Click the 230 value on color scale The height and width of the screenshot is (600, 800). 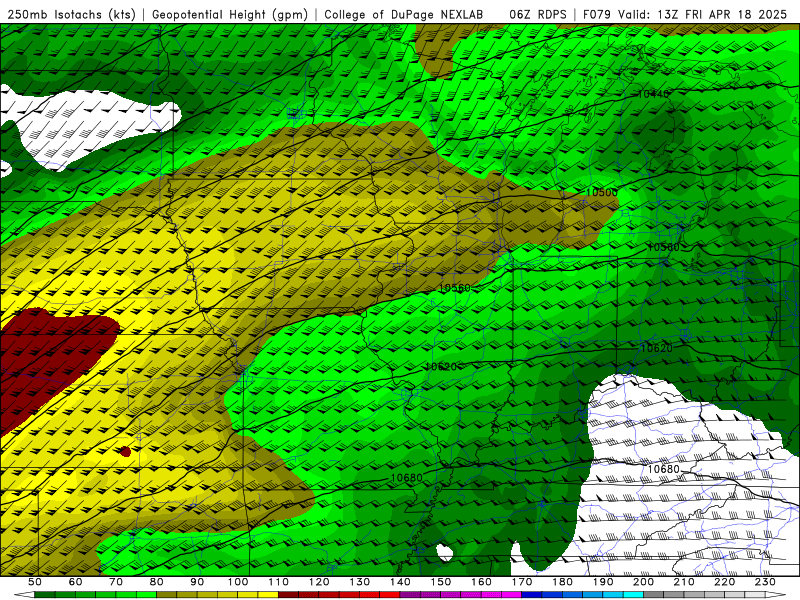tap(765, 582)
